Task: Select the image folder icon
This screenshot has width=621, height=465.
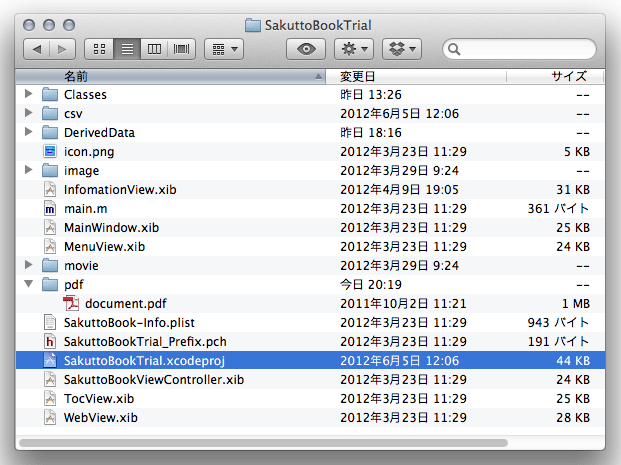Action: (50, 170)
